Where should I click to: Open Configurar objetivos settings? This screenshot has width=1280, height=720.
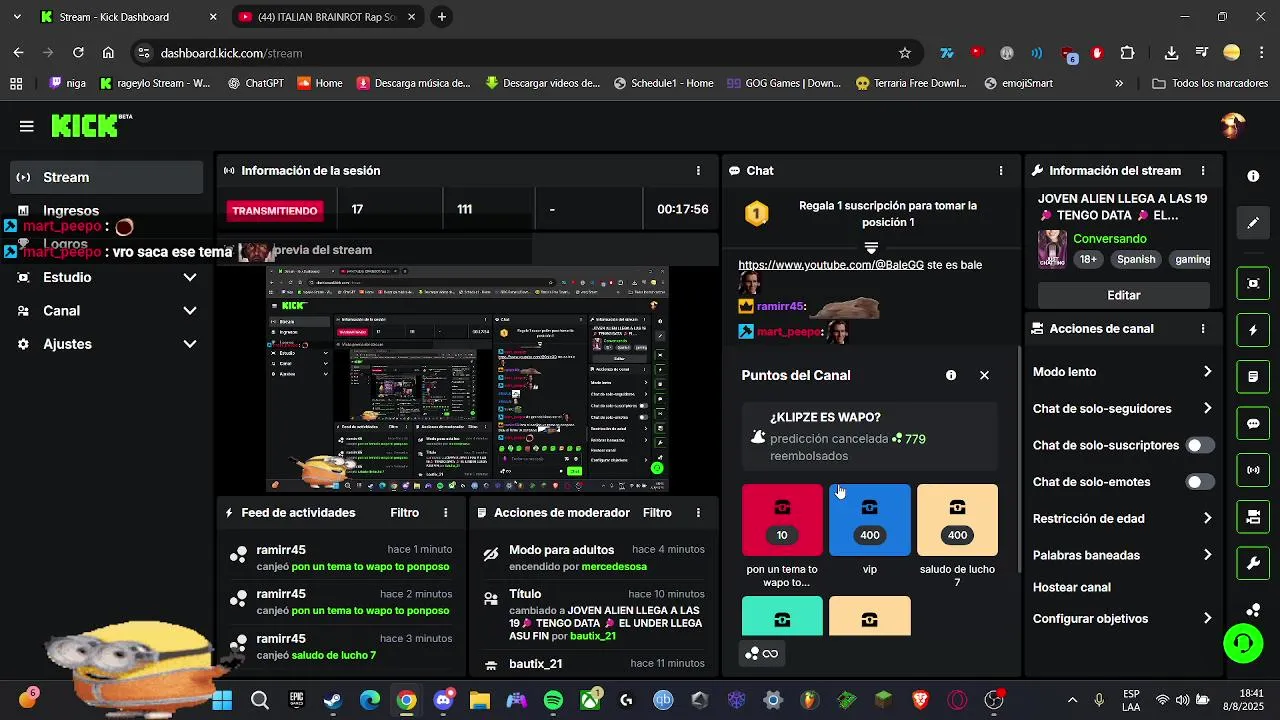pyautogui.click(x=1123, y=619)
